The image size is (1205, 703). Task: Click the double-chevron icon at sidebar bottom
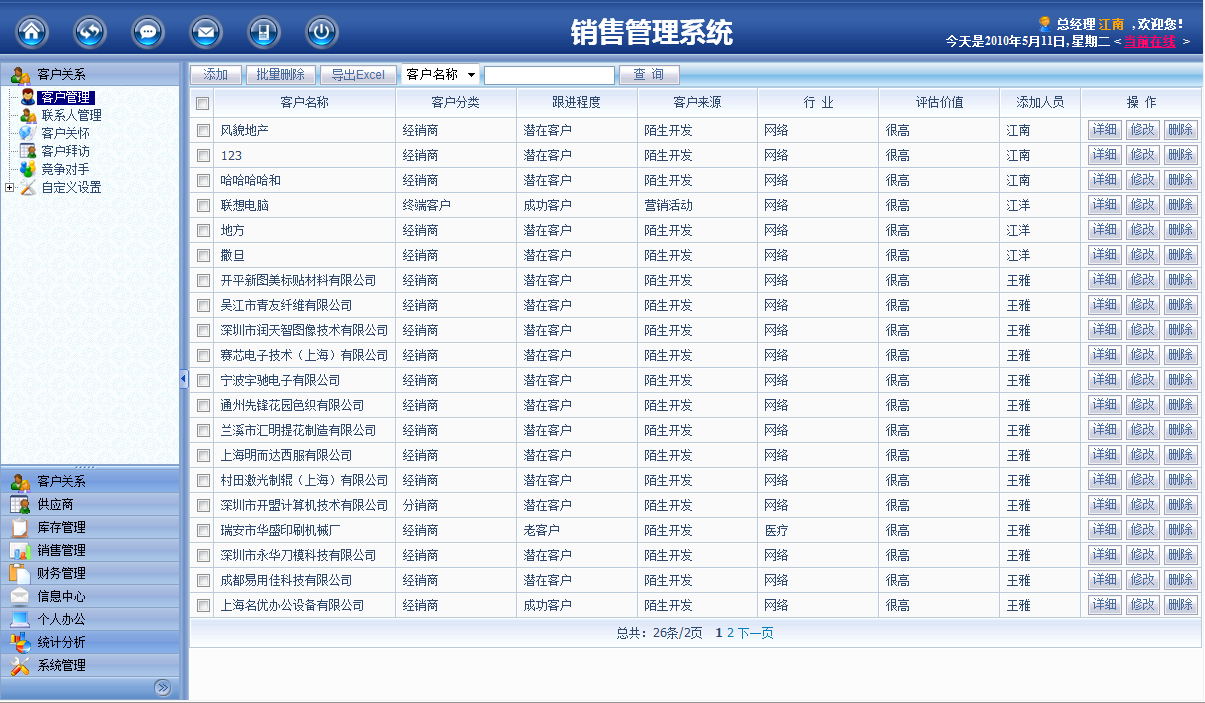[x=162, y=687]
